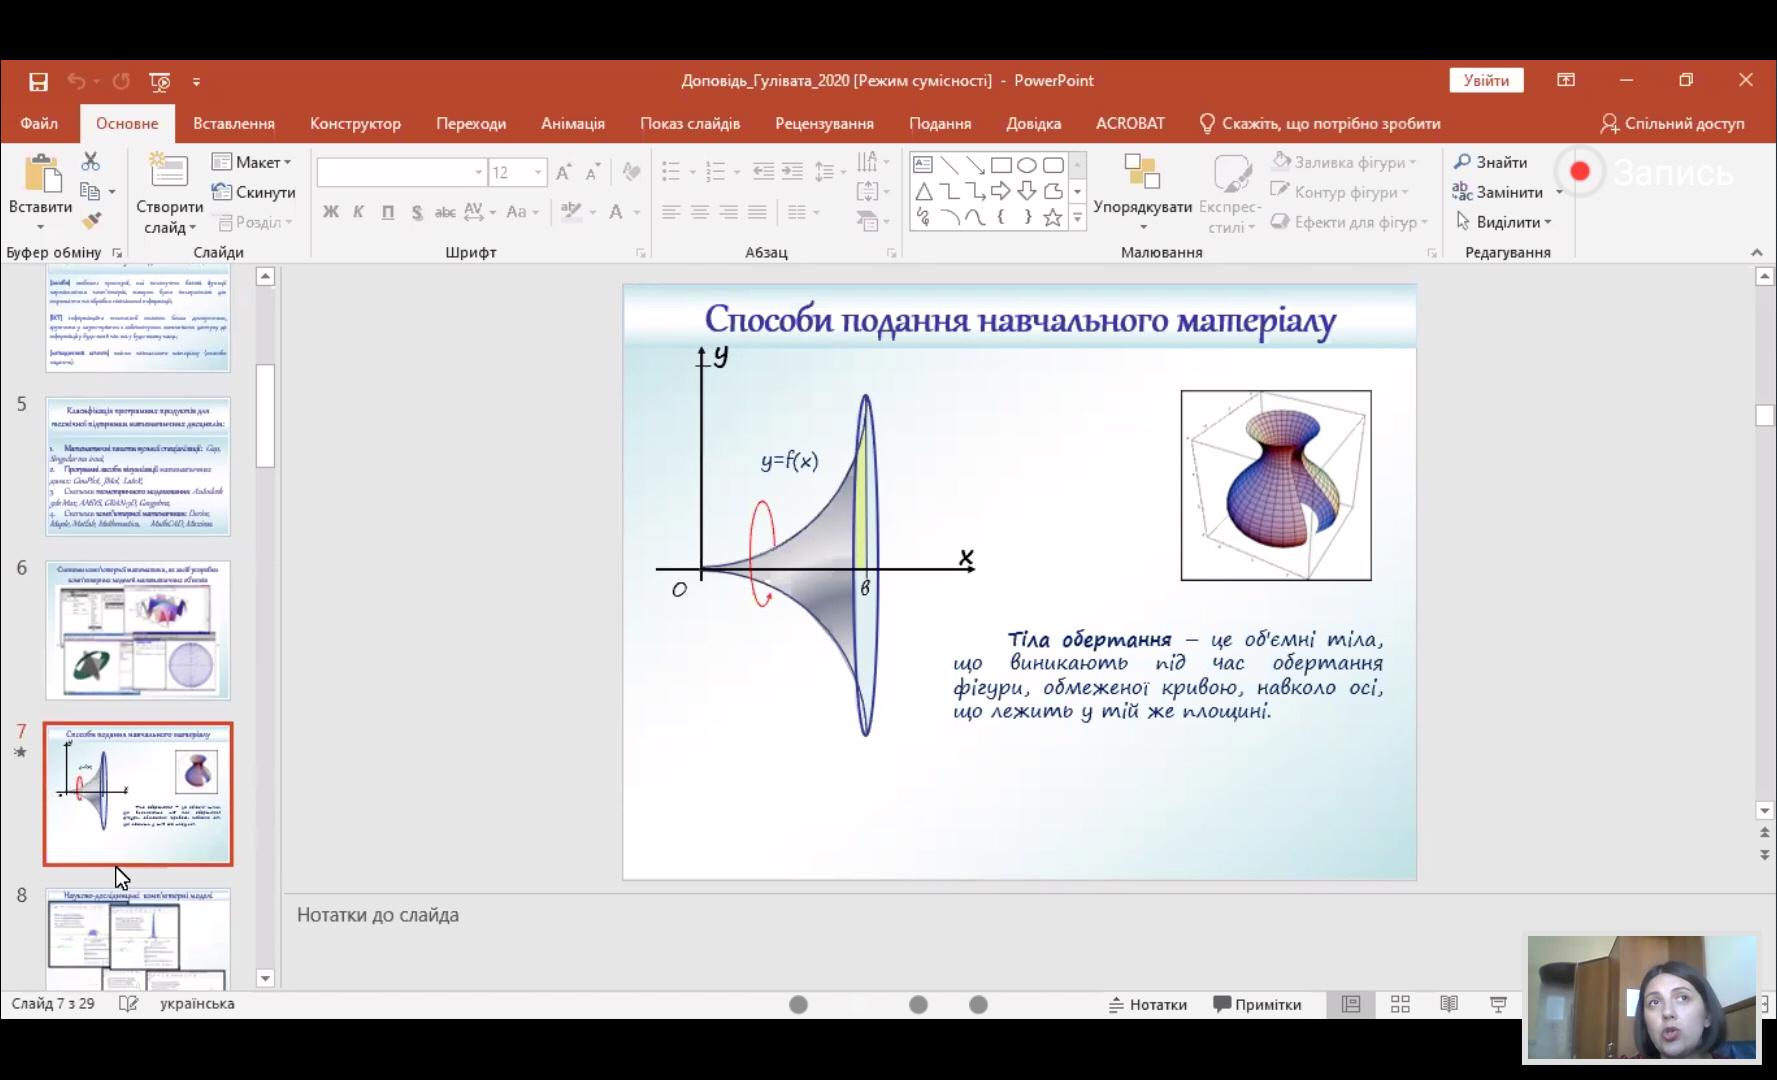Click the Знайти search icon
Image resolution: width=1777 pixels, height=1080 pixels.
coord(1462,162)
